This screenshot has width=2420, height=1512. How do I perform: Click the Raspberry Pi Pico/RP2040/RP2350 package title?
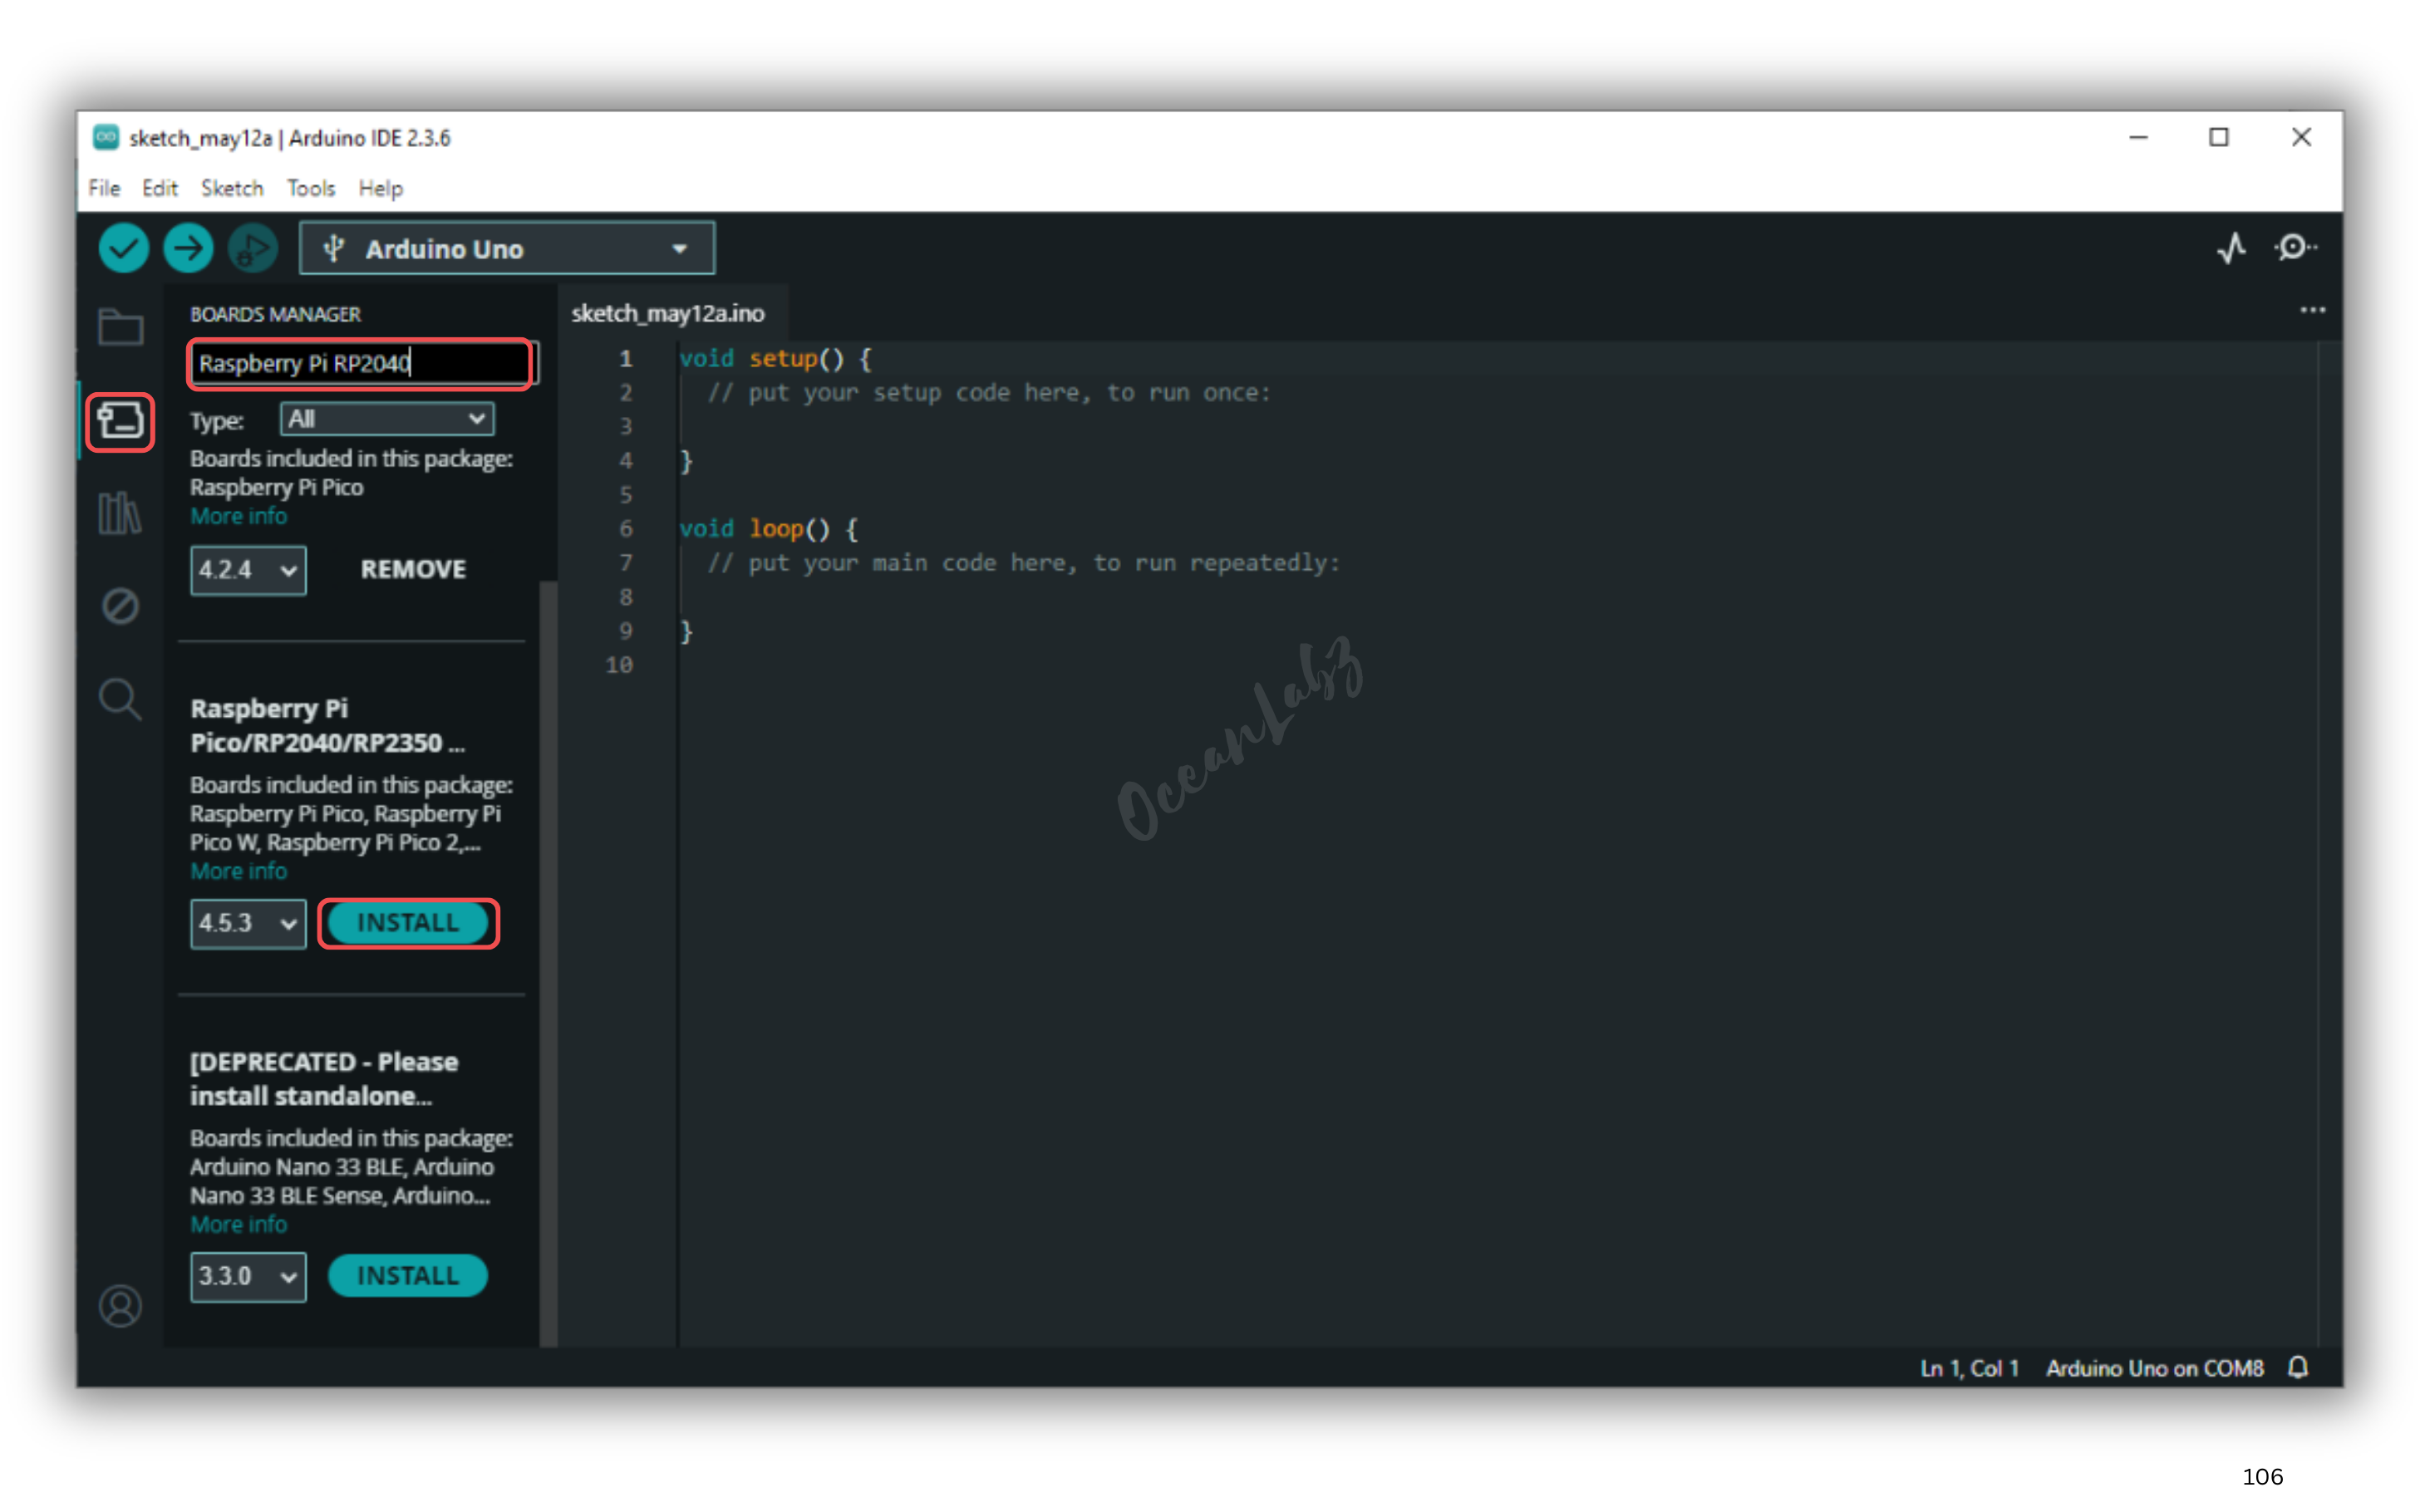point(328,725)
